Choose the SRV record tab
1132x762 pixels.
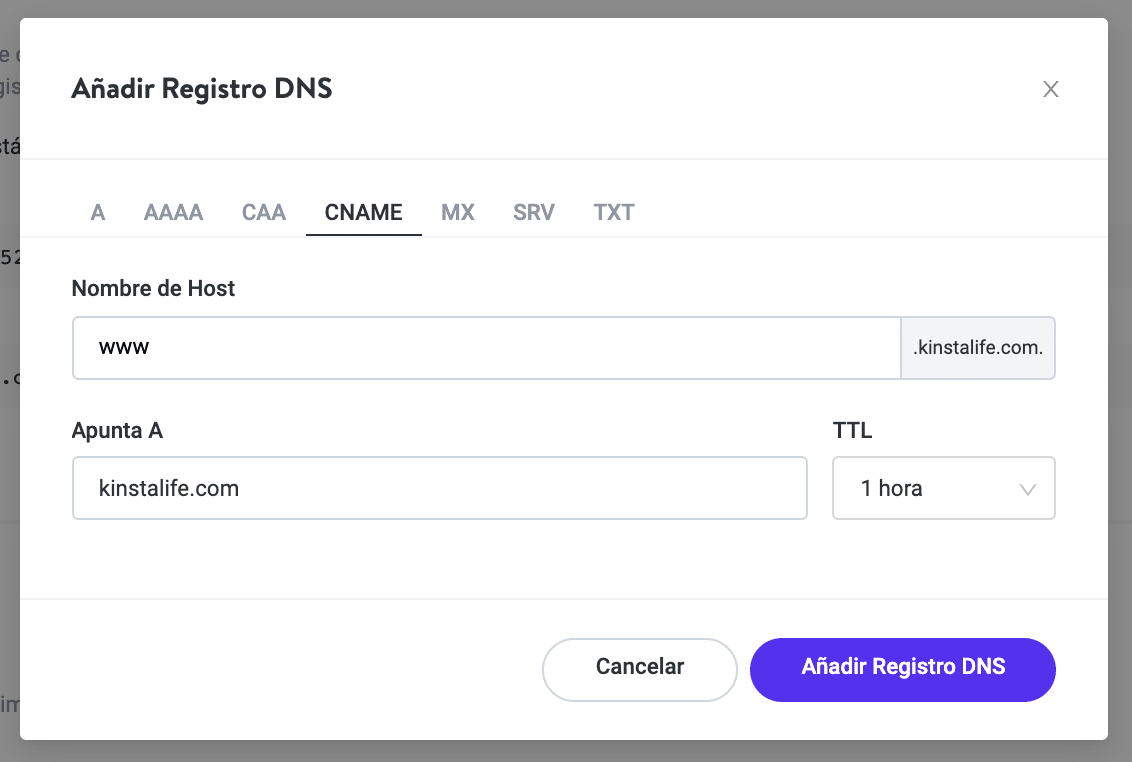coord(534,212)
